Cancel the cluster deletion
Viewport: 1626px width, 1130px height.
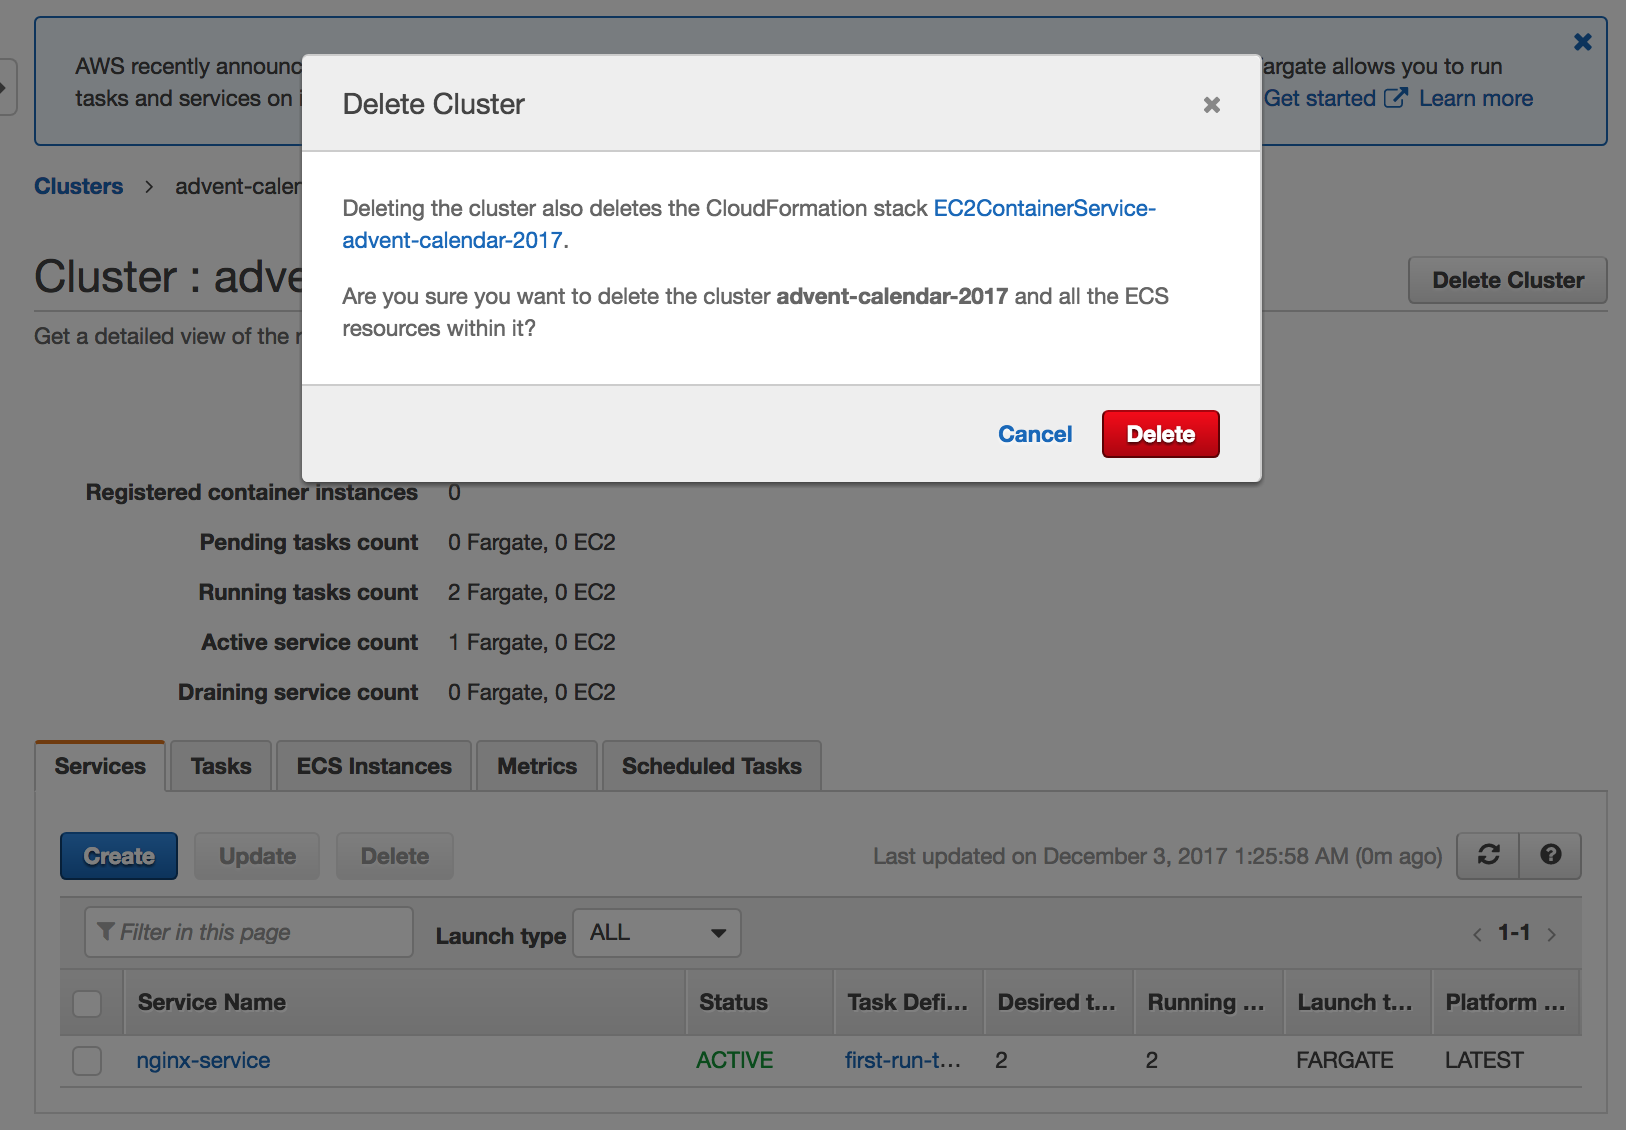click(x=1035, y=434)
